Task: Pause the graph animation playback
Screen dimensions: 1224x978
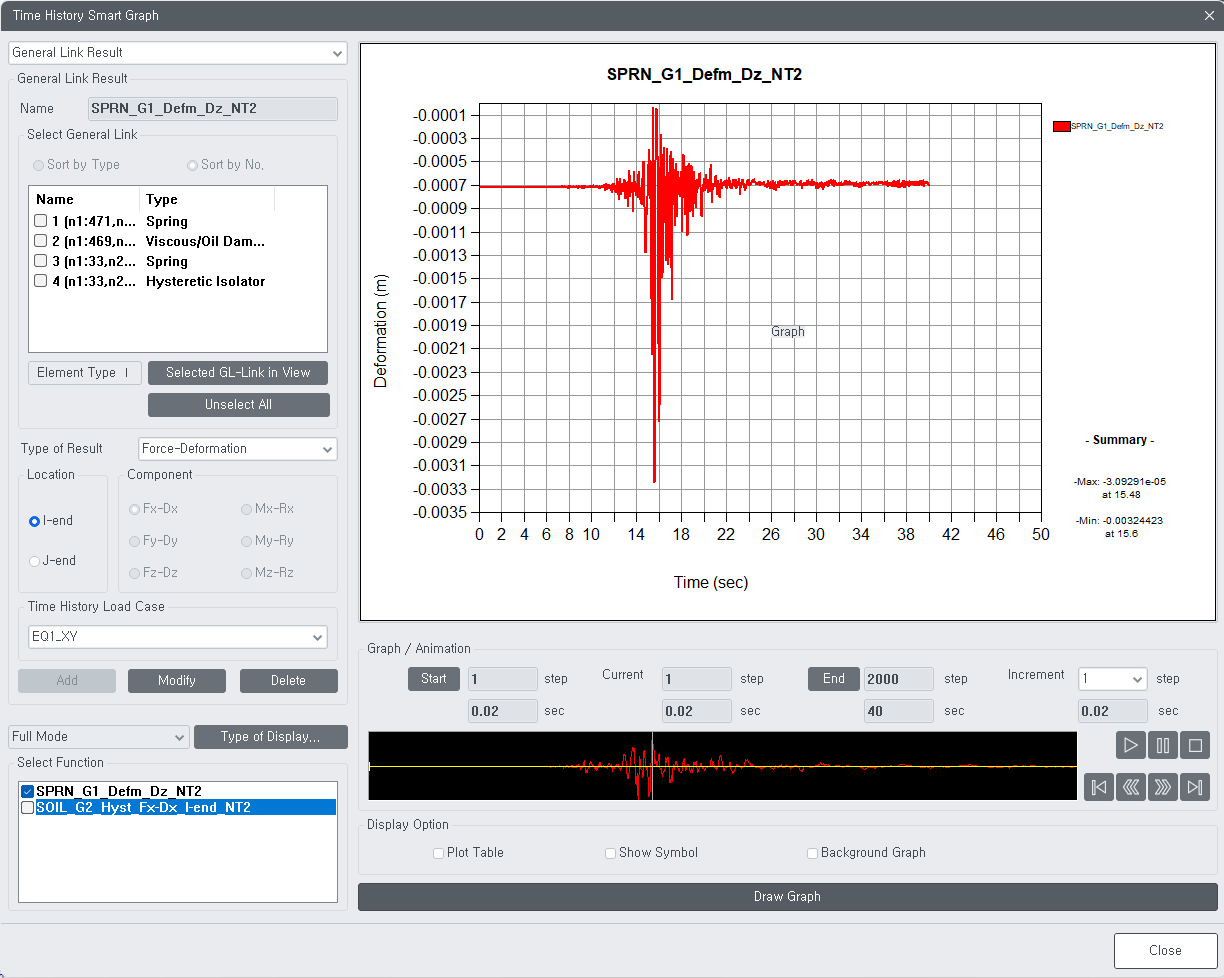Action: coord(1163,745)
